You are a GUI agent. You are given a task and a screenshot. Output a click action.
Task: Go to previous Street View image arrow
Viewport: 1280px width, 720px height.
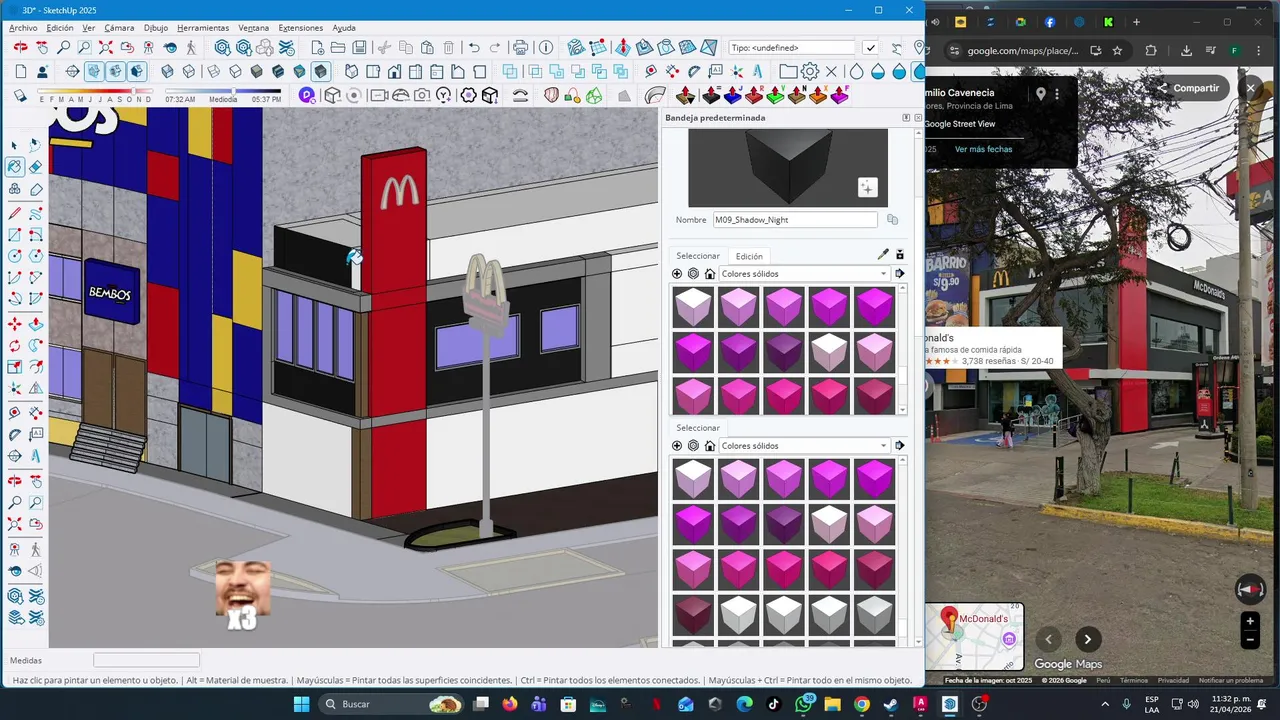[1048, 639]
